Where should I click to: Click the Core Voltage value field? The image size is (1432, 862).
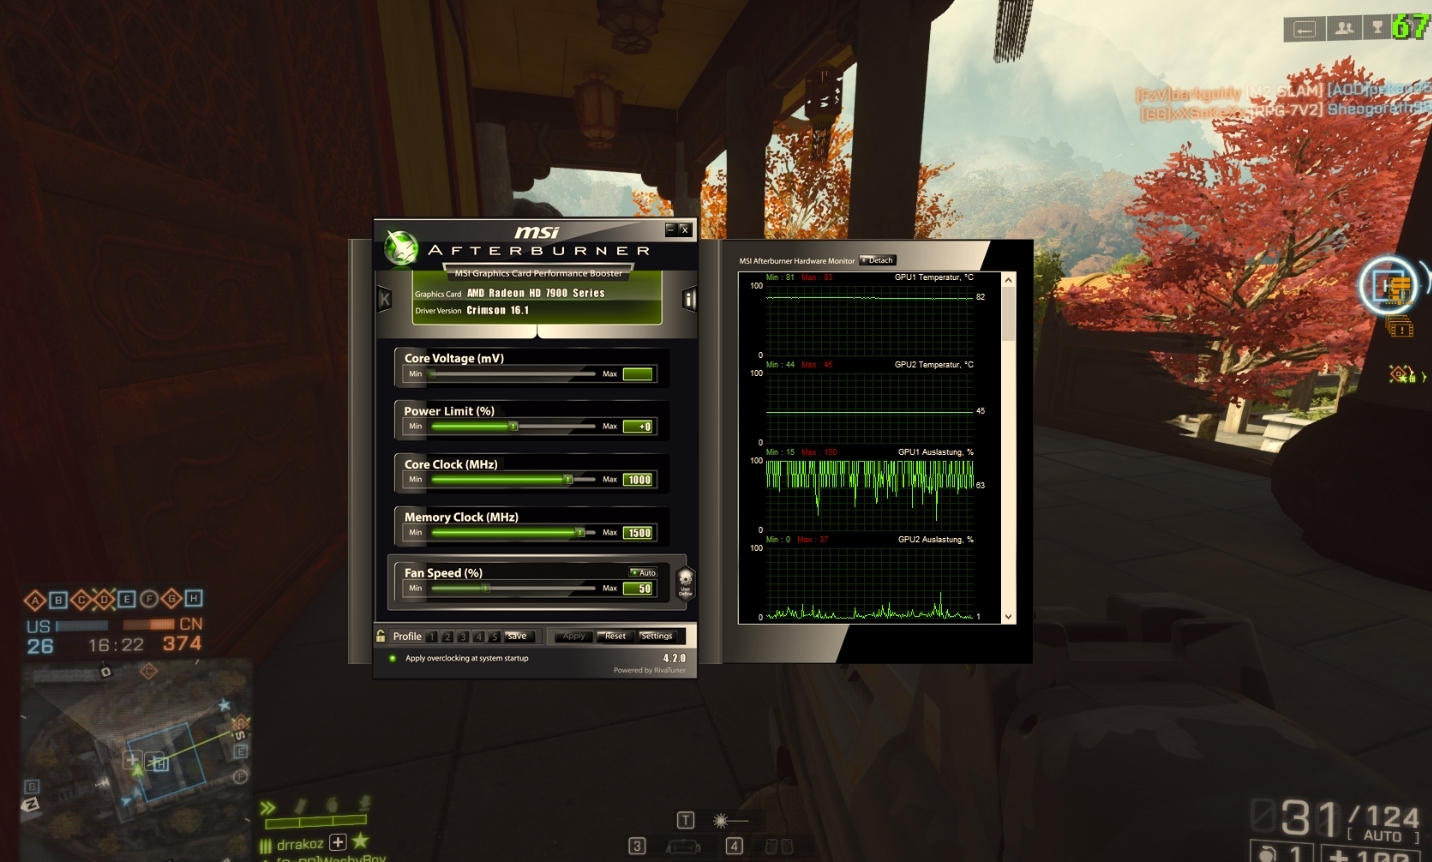pos(638,374)
